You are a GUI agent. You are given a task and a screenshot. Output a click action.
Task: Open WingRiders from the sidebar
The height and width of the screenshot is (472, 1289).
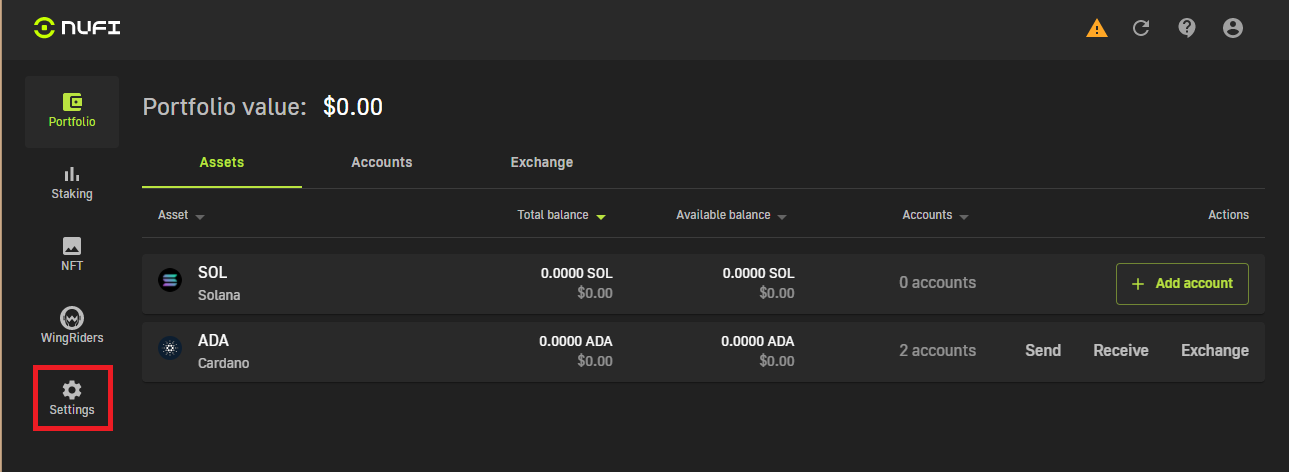pos(72,327)
